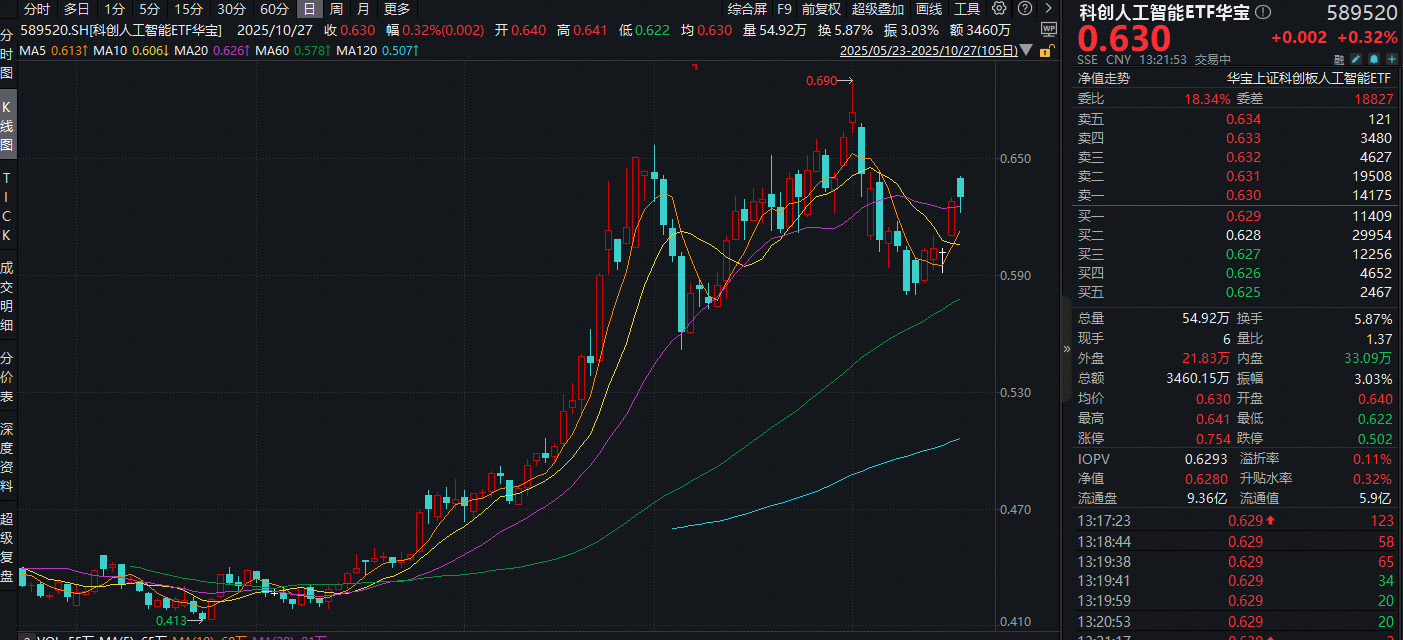The image size is (1403, 640).
Task: Select the 60分 period tab
Action: [274, 9]
